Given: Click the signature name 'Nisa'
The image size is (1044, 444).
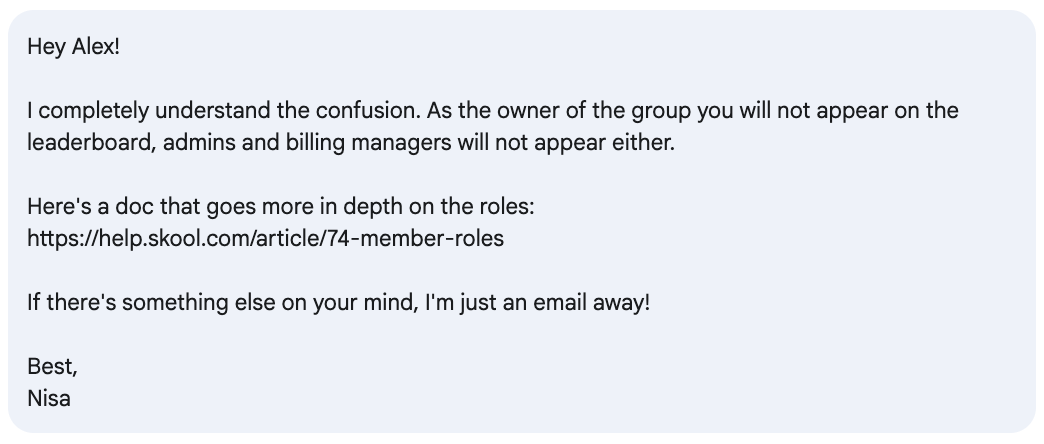Looking at the screenshot, I should coord(49,398).
